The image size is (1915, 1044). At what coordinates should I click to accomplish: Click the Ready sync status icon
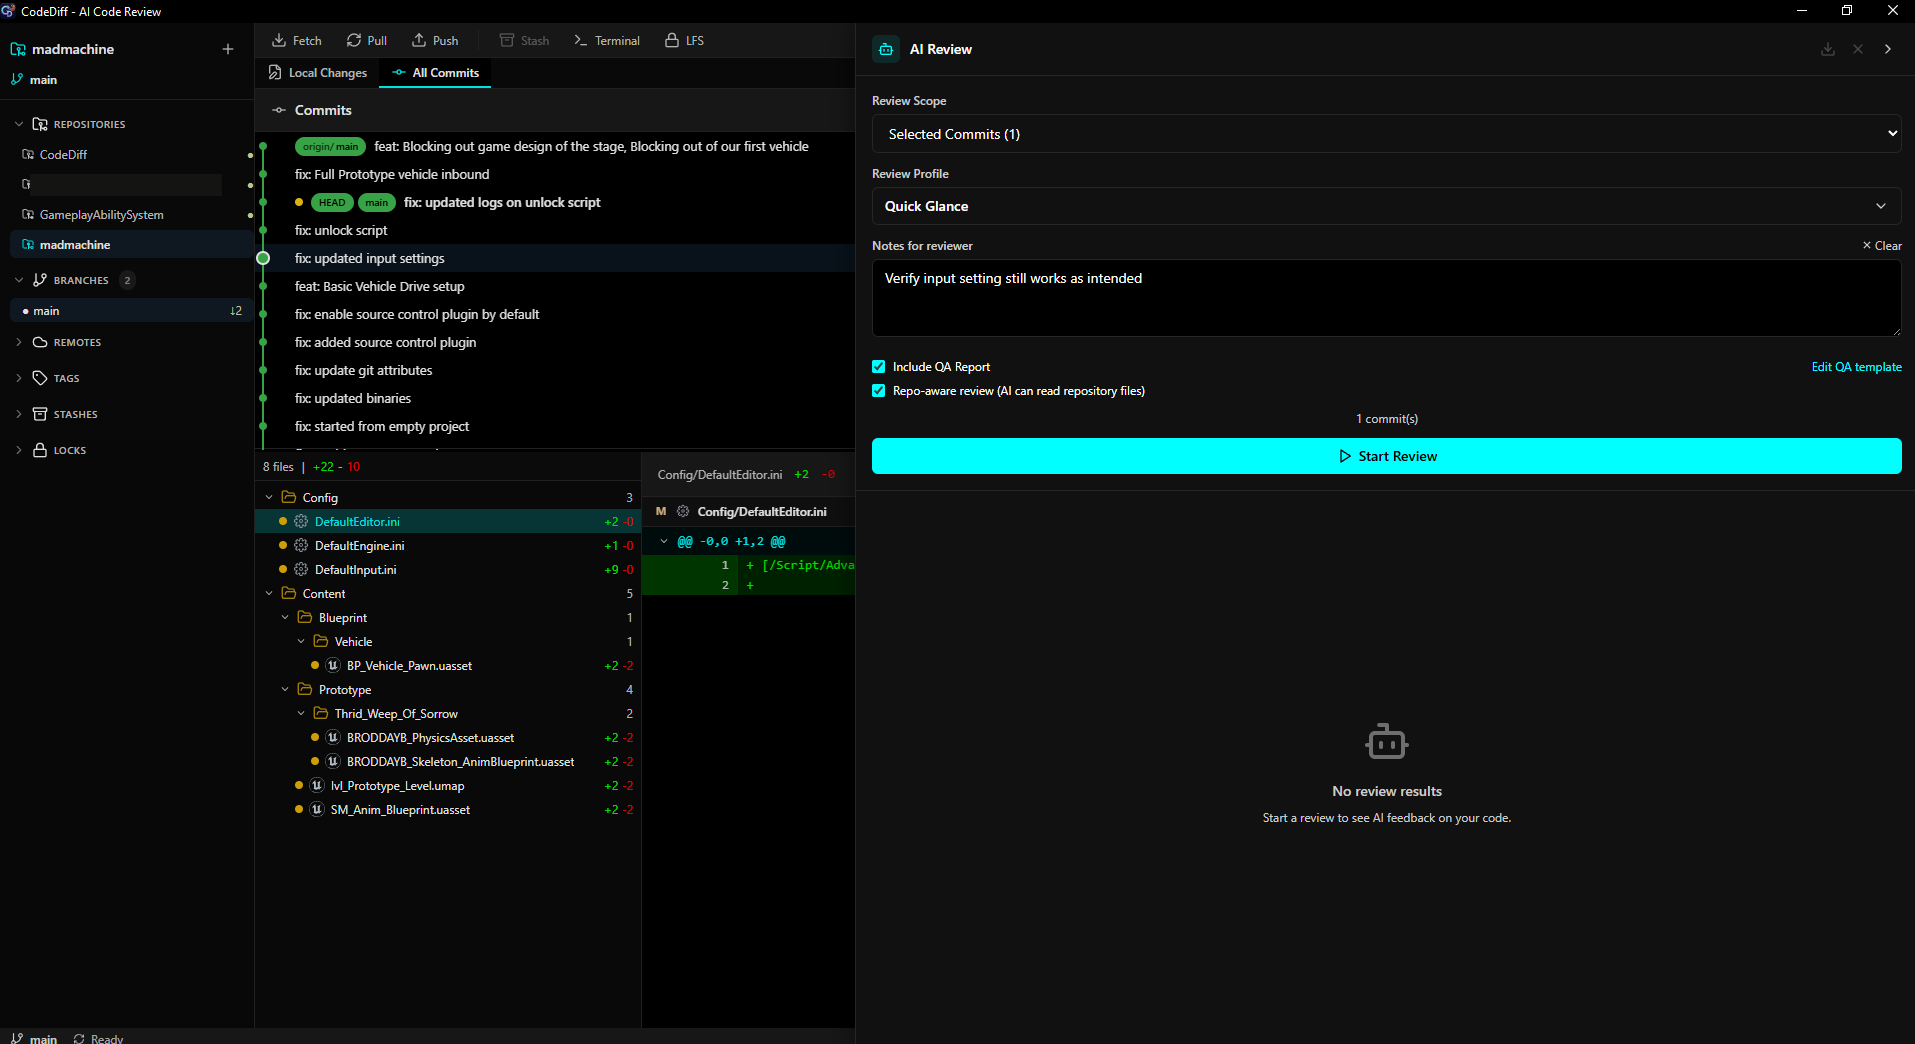79,1038
